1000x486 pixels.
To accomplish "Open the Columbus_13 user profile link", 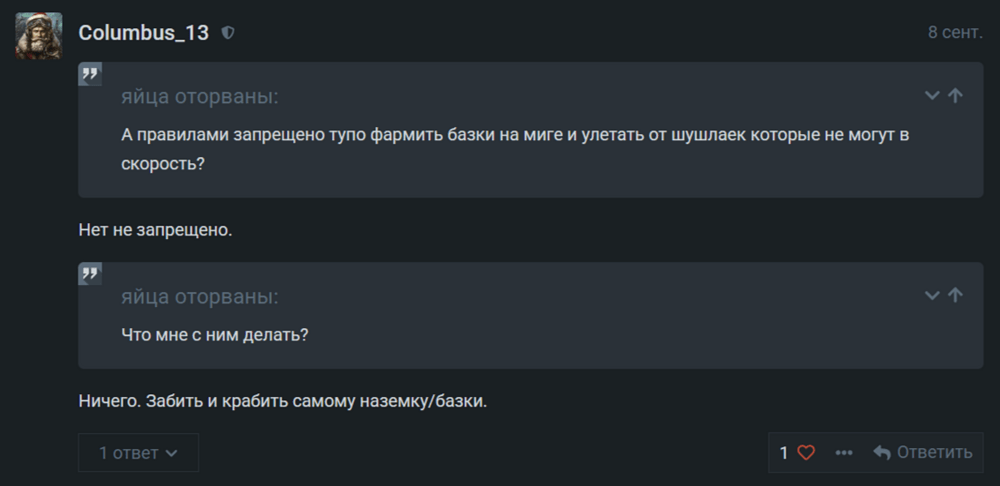I will 143,33.
